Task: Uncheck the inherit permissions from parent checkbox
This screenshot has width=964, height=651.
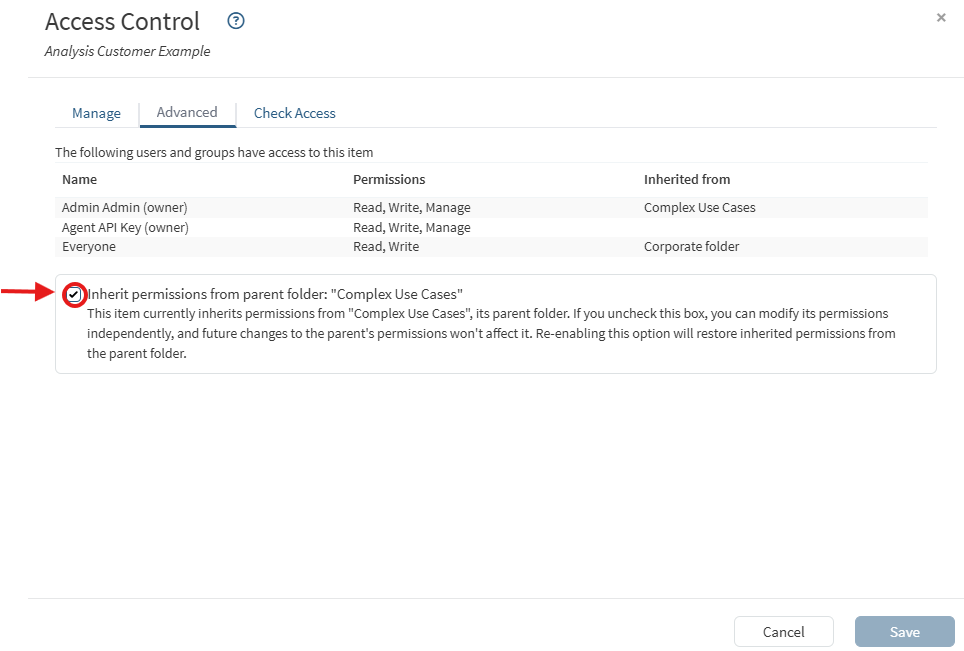Action: pyautogui.click(x=74, y=294)
